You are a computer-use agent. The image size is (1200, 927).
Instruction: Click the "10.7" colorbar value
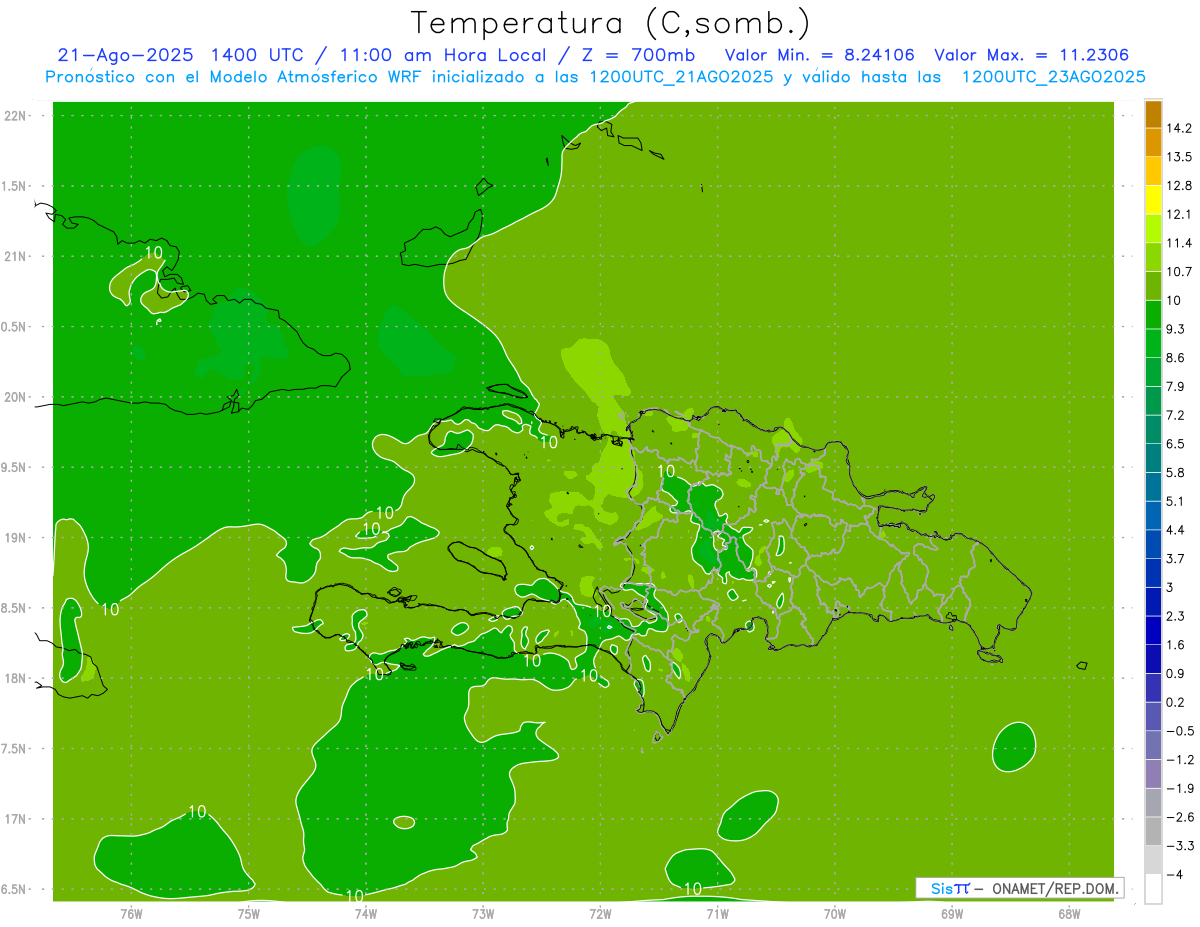point(1179,271)
